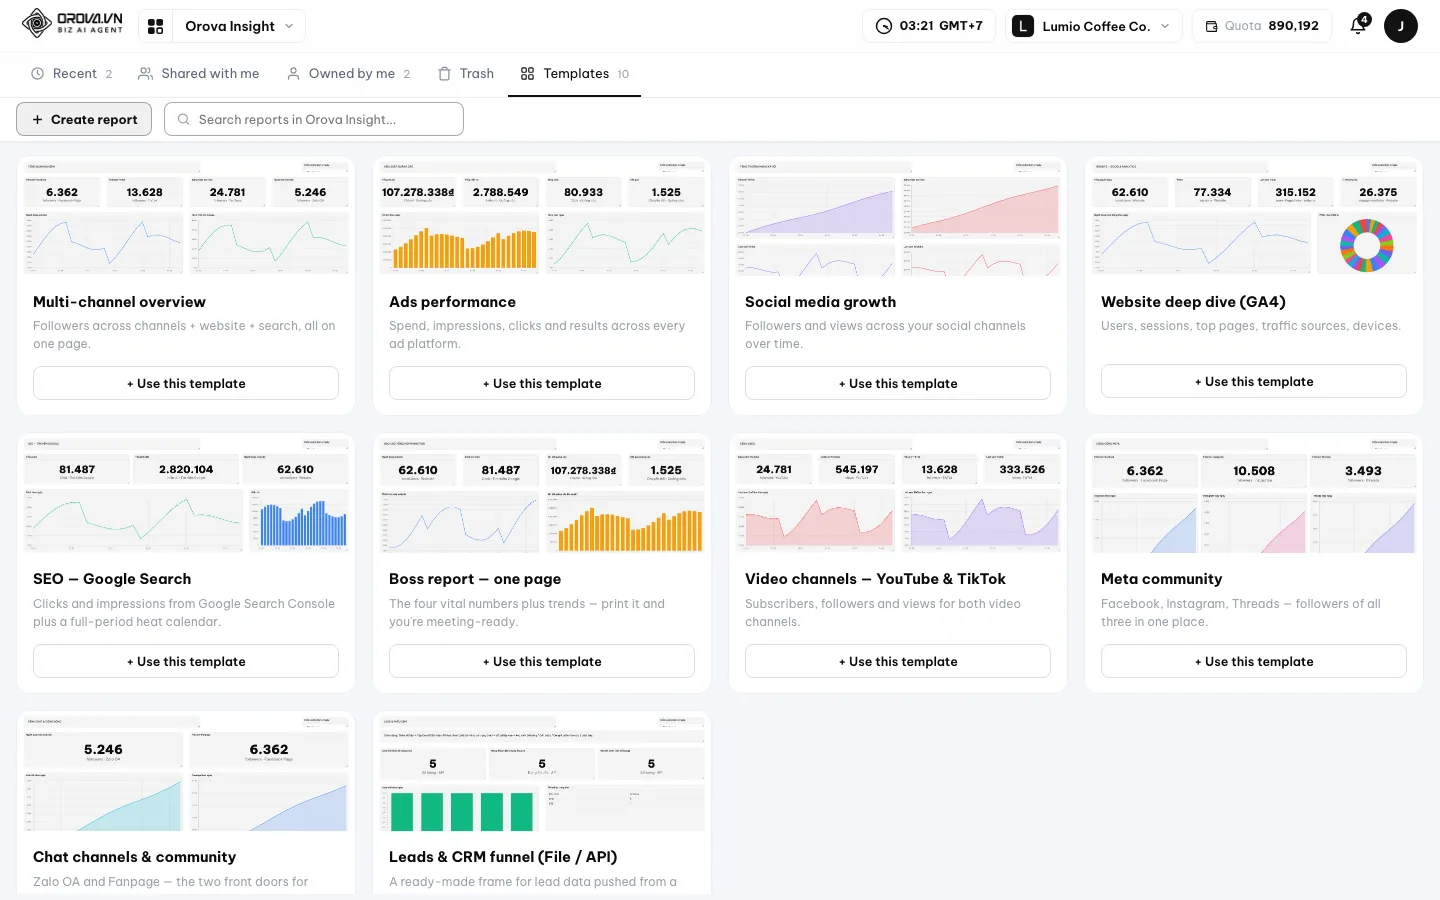Focus the Search reports in Orova Insight field
Viewport: 1440px width, 900px height.
click(x=314, y=119)
